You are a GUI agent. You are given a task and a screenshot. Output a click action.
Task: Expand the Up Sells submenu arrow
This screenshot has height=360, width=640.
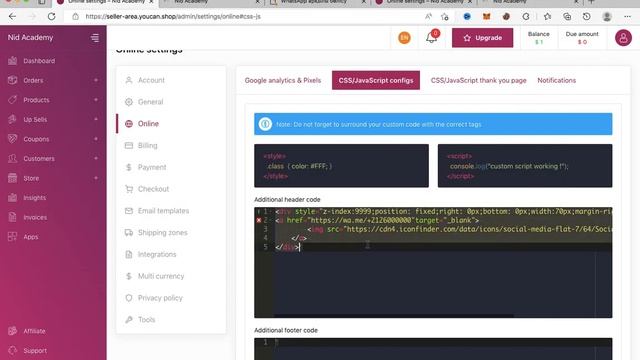pyautogui.click(x=96, y=119)
